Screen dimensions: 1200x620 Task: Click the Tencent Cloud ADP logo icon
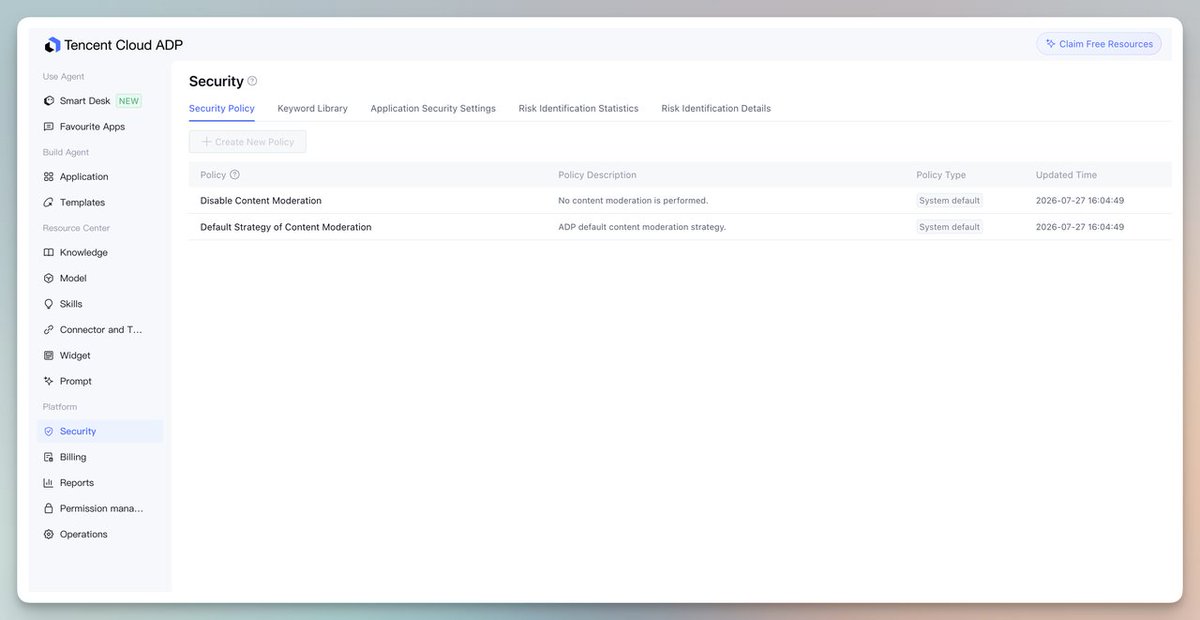click(x=52, y=45)
